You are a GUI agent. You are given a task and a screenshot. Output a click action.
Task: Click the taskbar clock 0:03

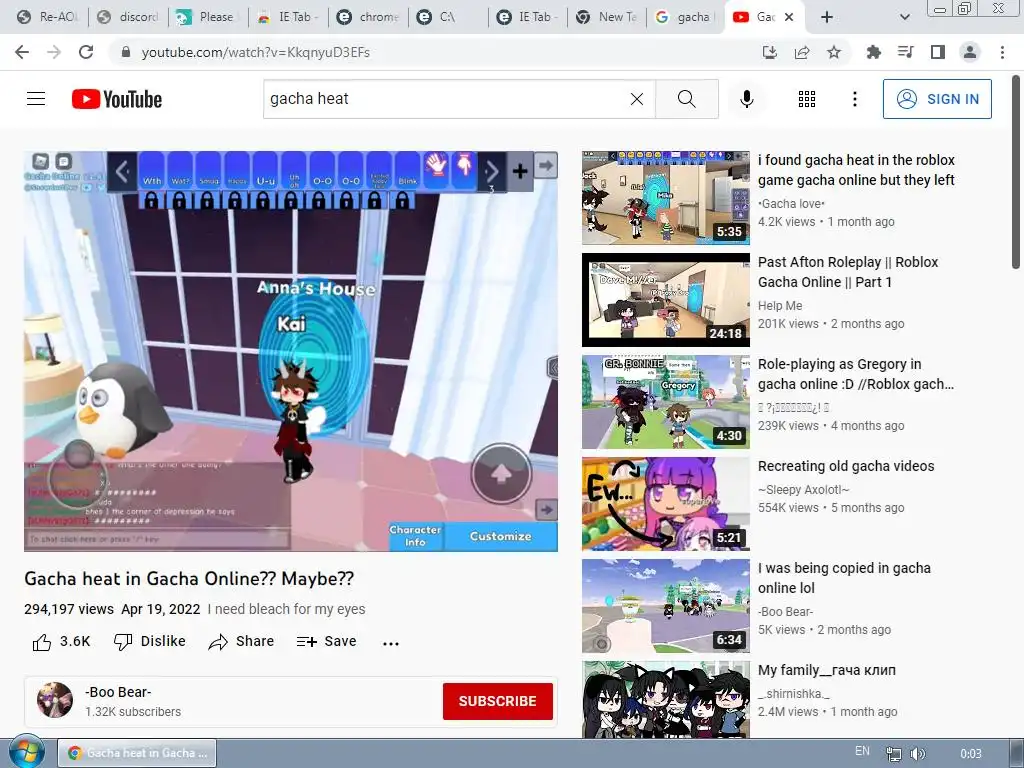[x=970, y=754]
